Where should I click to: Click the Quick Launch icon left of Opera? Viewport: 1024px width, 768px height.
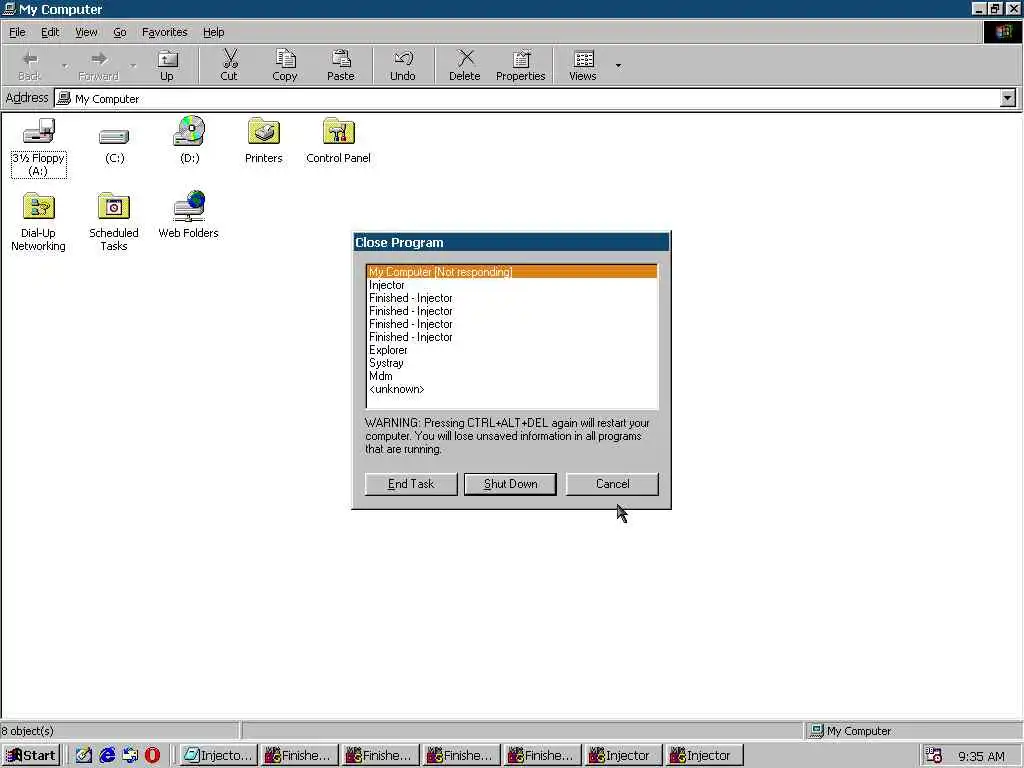pyautogui.click(x=129, y=756)
